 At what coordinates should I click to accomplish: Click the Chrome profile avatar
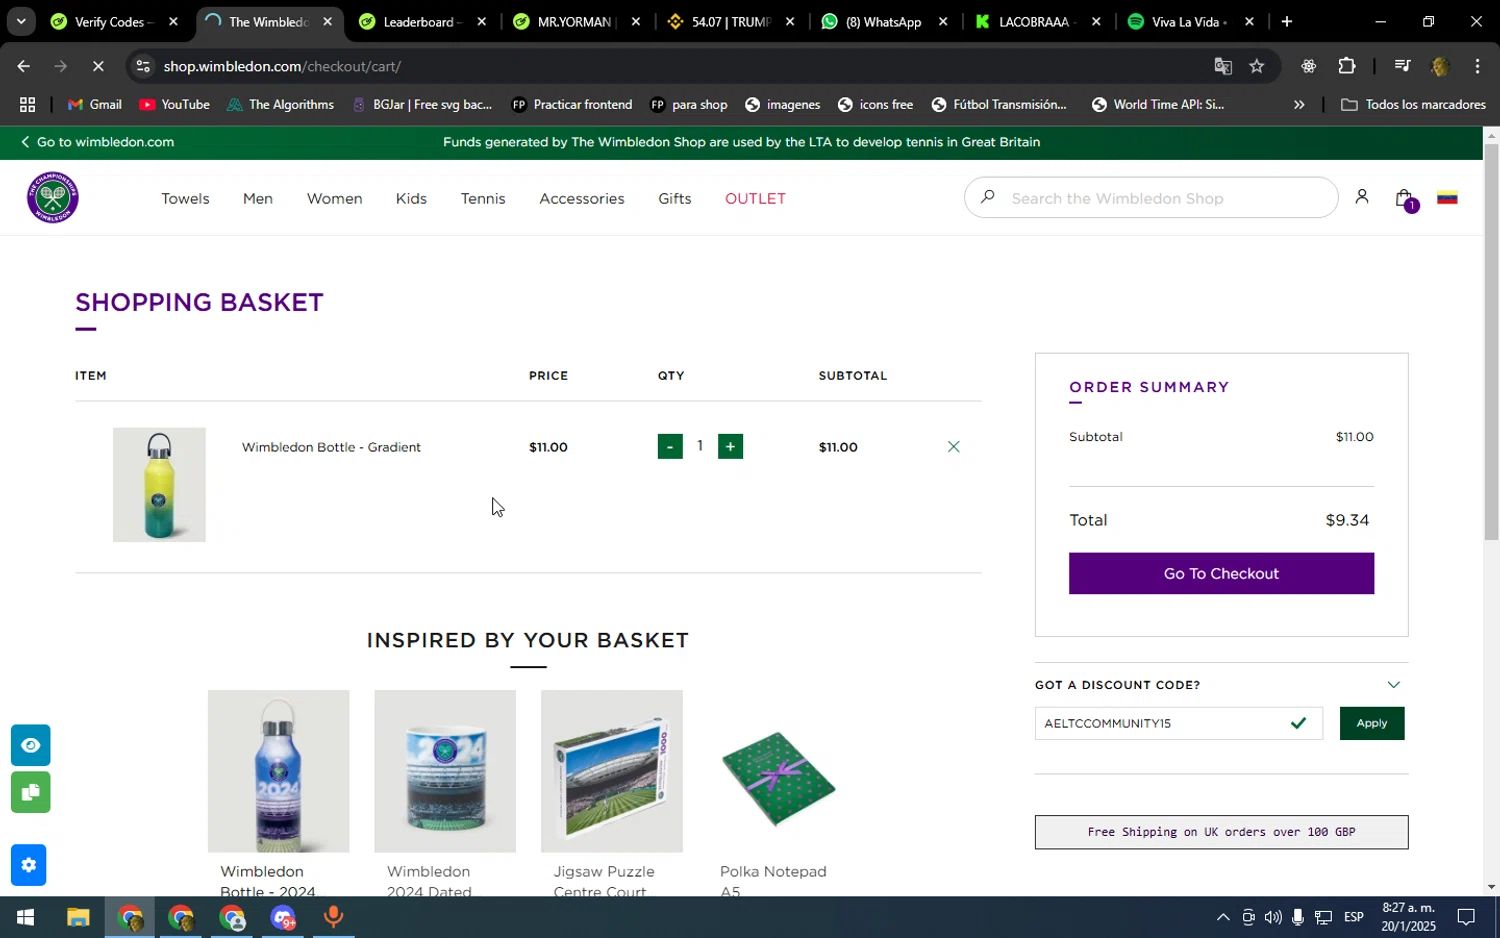[x=1440, y=66]
